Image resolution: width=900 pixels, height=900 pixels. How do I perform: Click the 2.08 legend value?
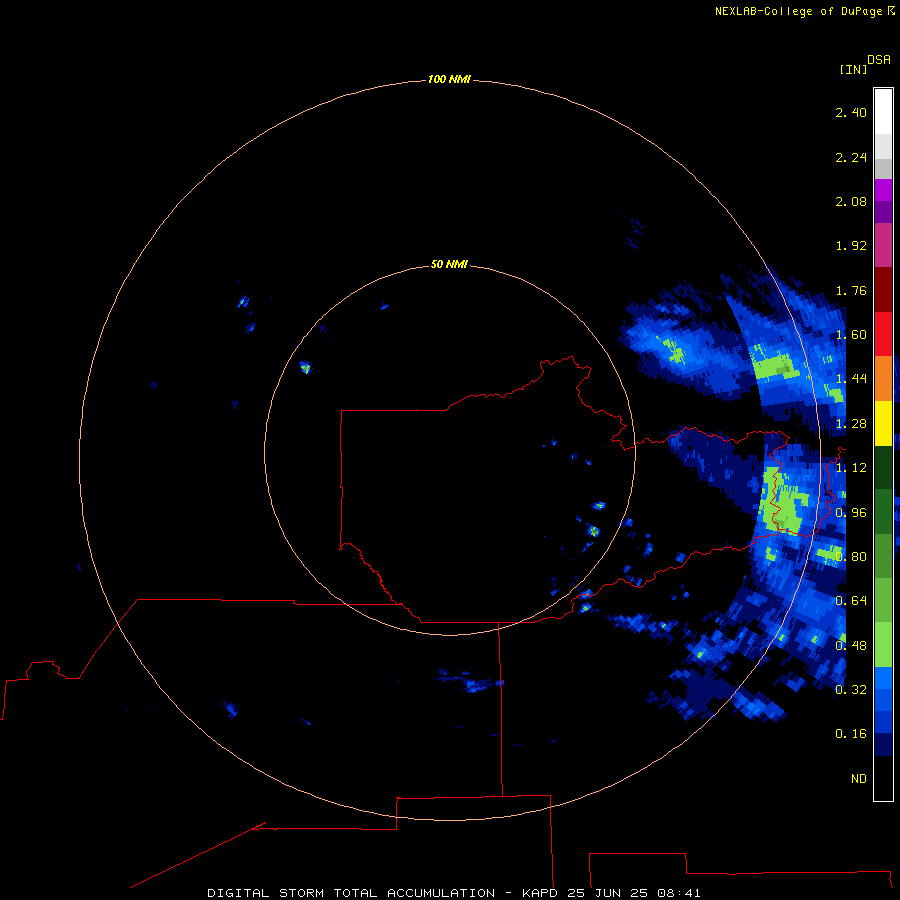pos(851,201)
